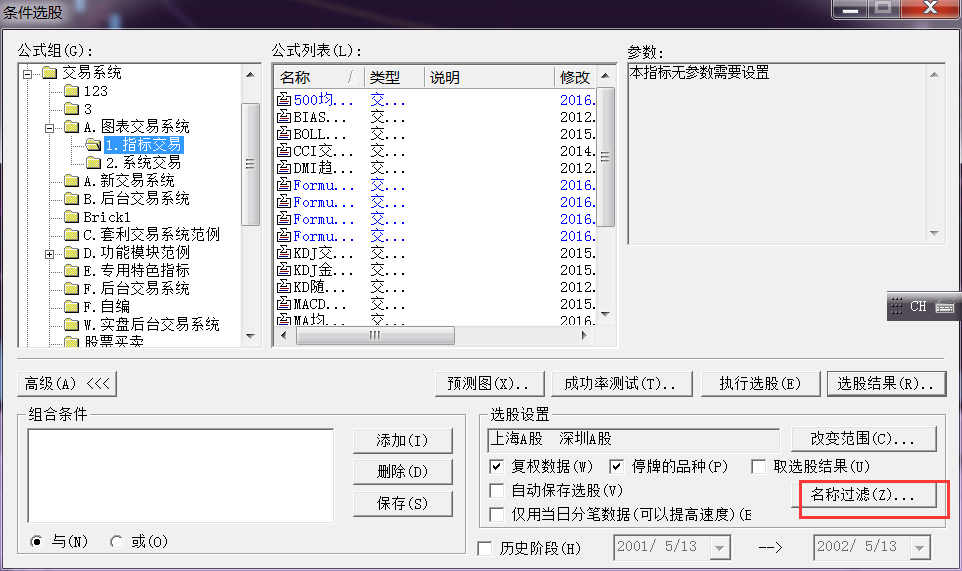Sort the list by 类型 column header
This screenshot has width=962, height=571.
[x=394, y=77]
